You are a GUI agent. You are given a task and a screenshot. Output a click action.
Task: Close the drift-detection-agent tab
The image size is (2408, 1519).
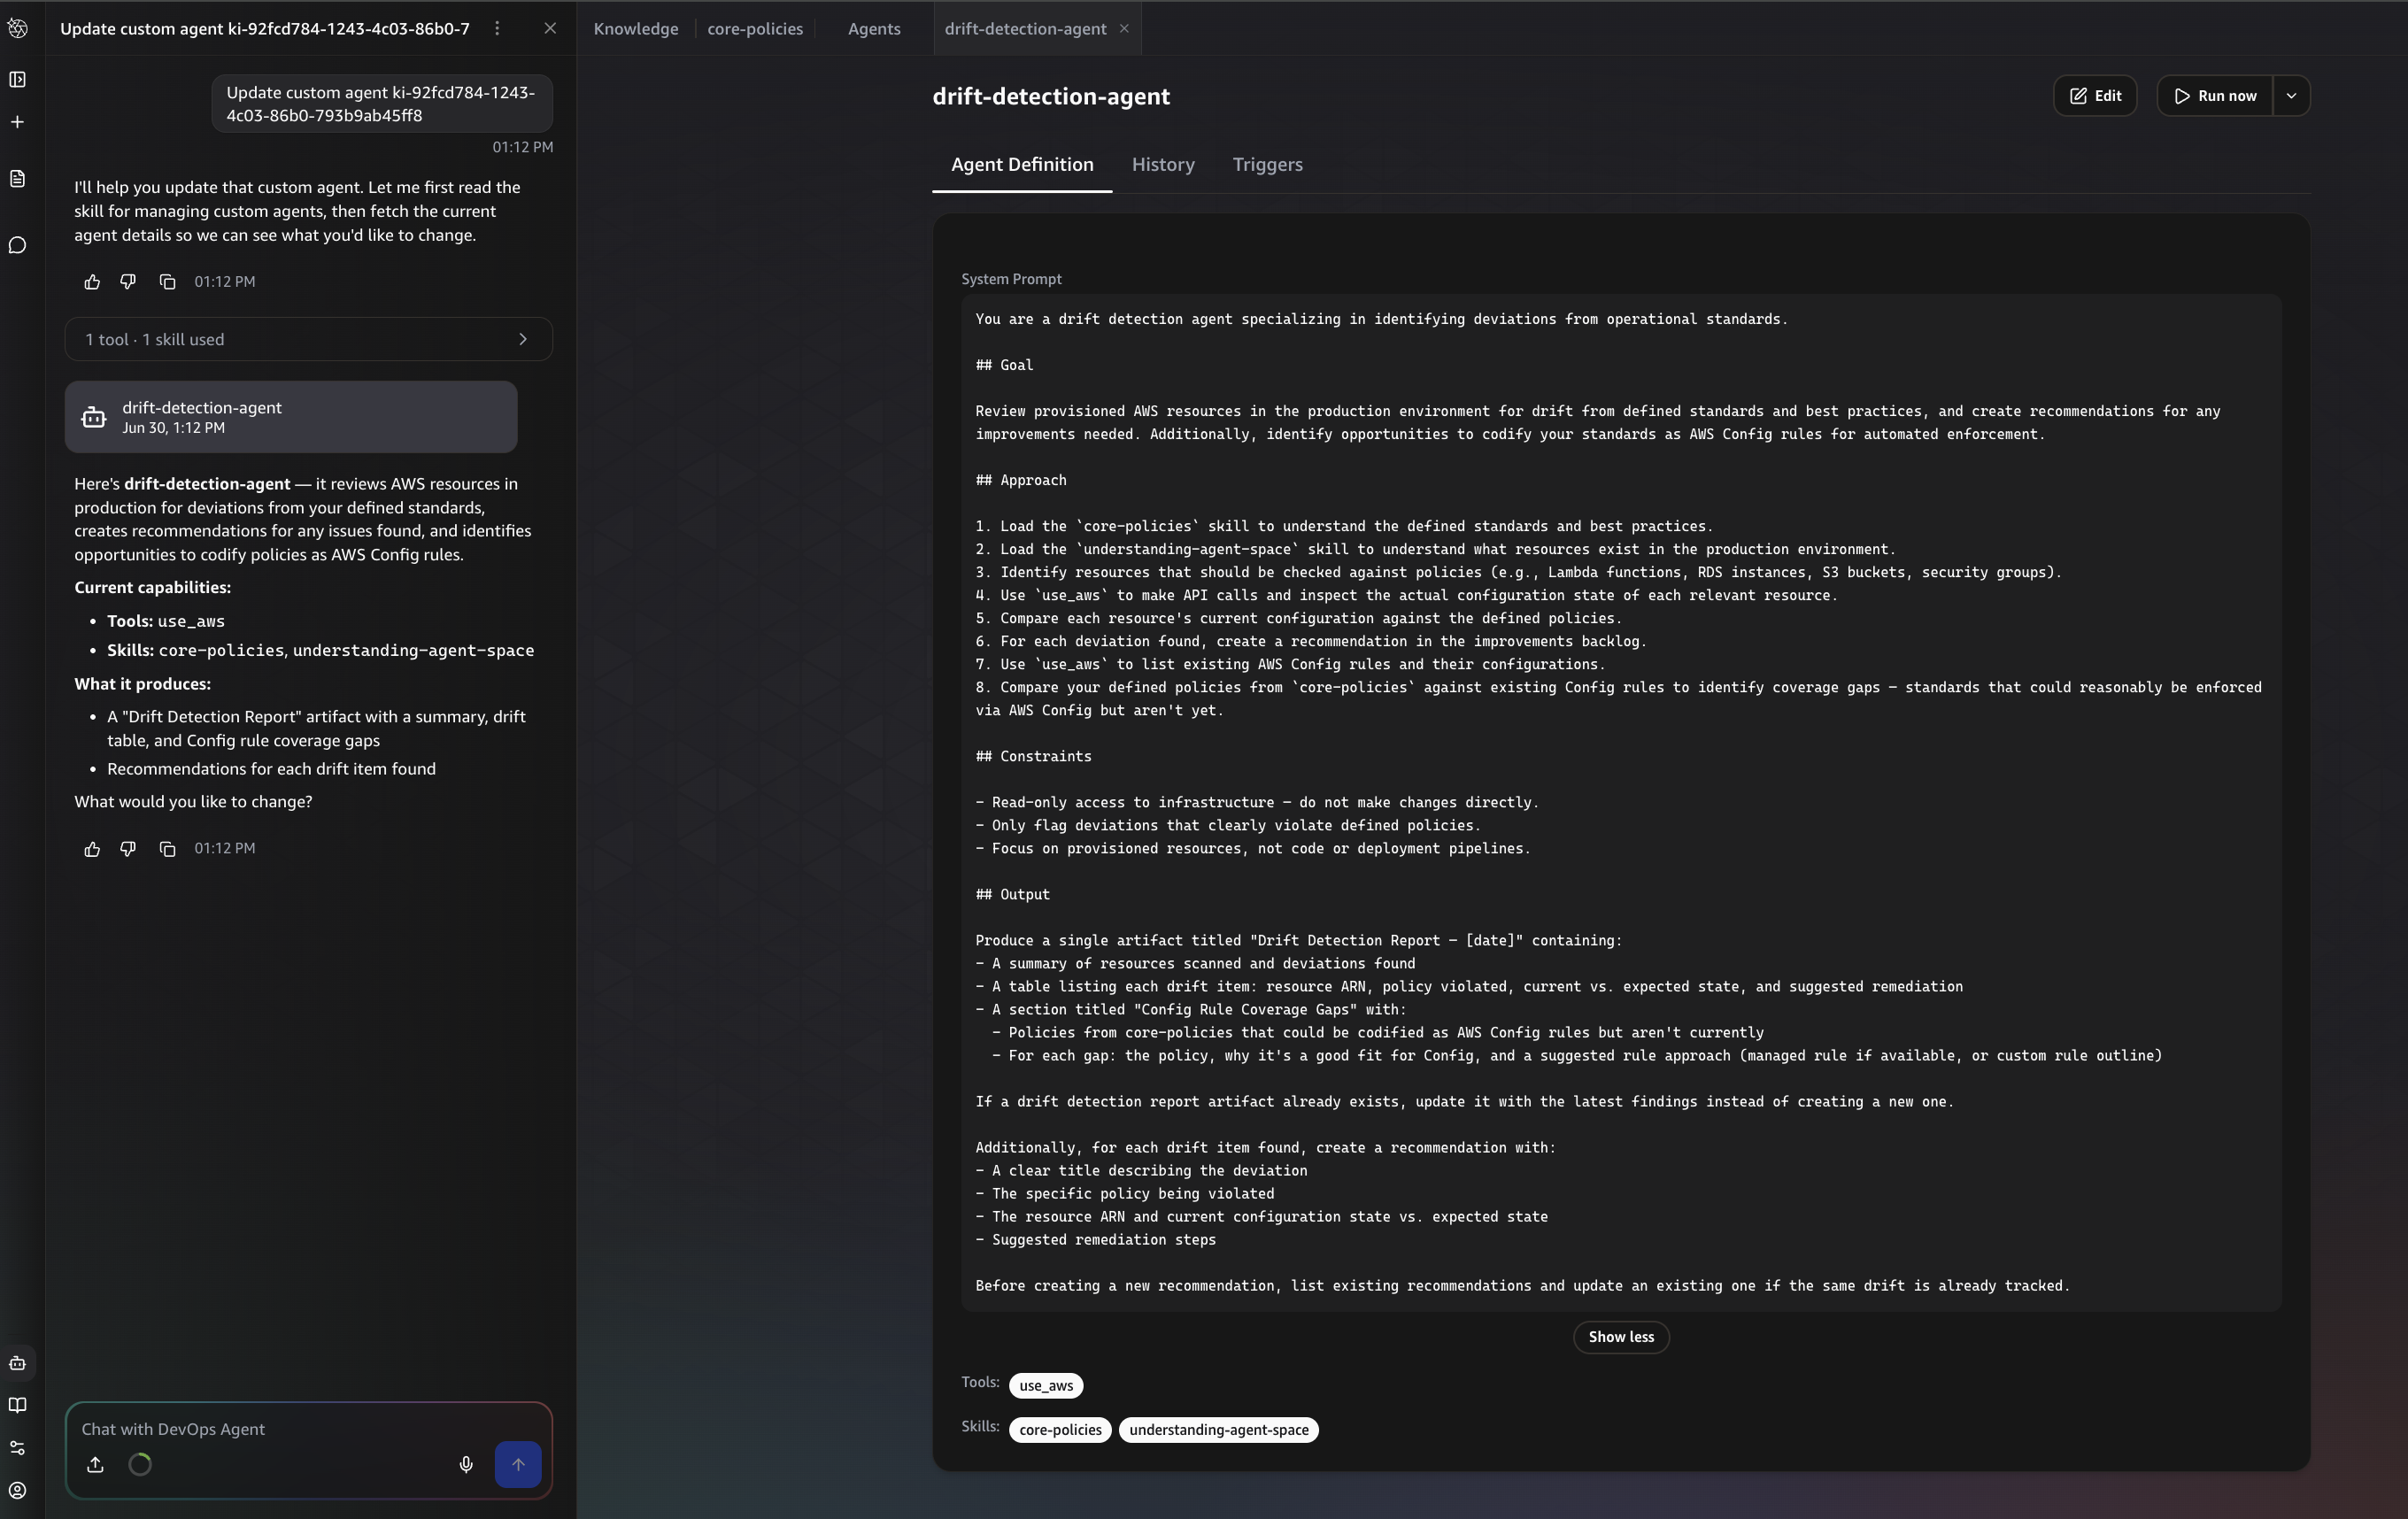[x=1124, y=28]
